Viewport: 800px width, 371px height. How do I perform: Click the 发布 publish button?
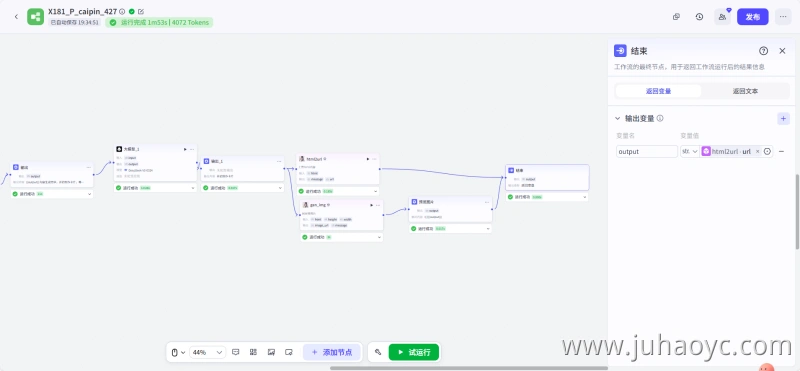753,17
